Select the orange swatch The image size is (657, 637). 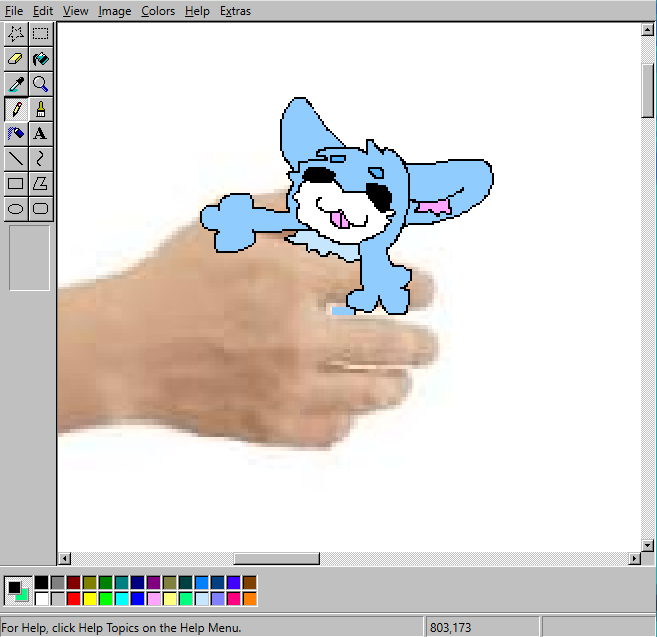(x=250, y=599)
